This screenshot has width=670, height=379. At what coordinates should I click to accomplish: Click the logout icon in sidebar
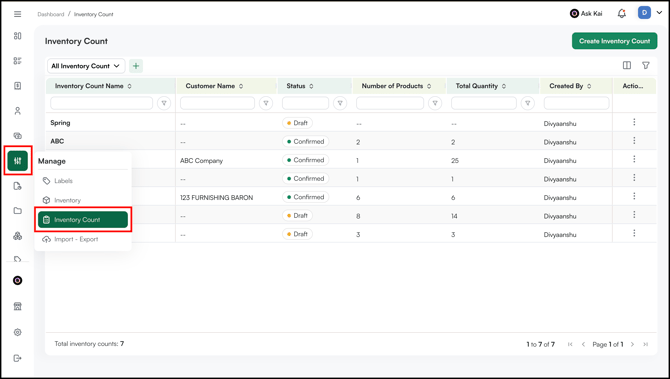(18, 358)
